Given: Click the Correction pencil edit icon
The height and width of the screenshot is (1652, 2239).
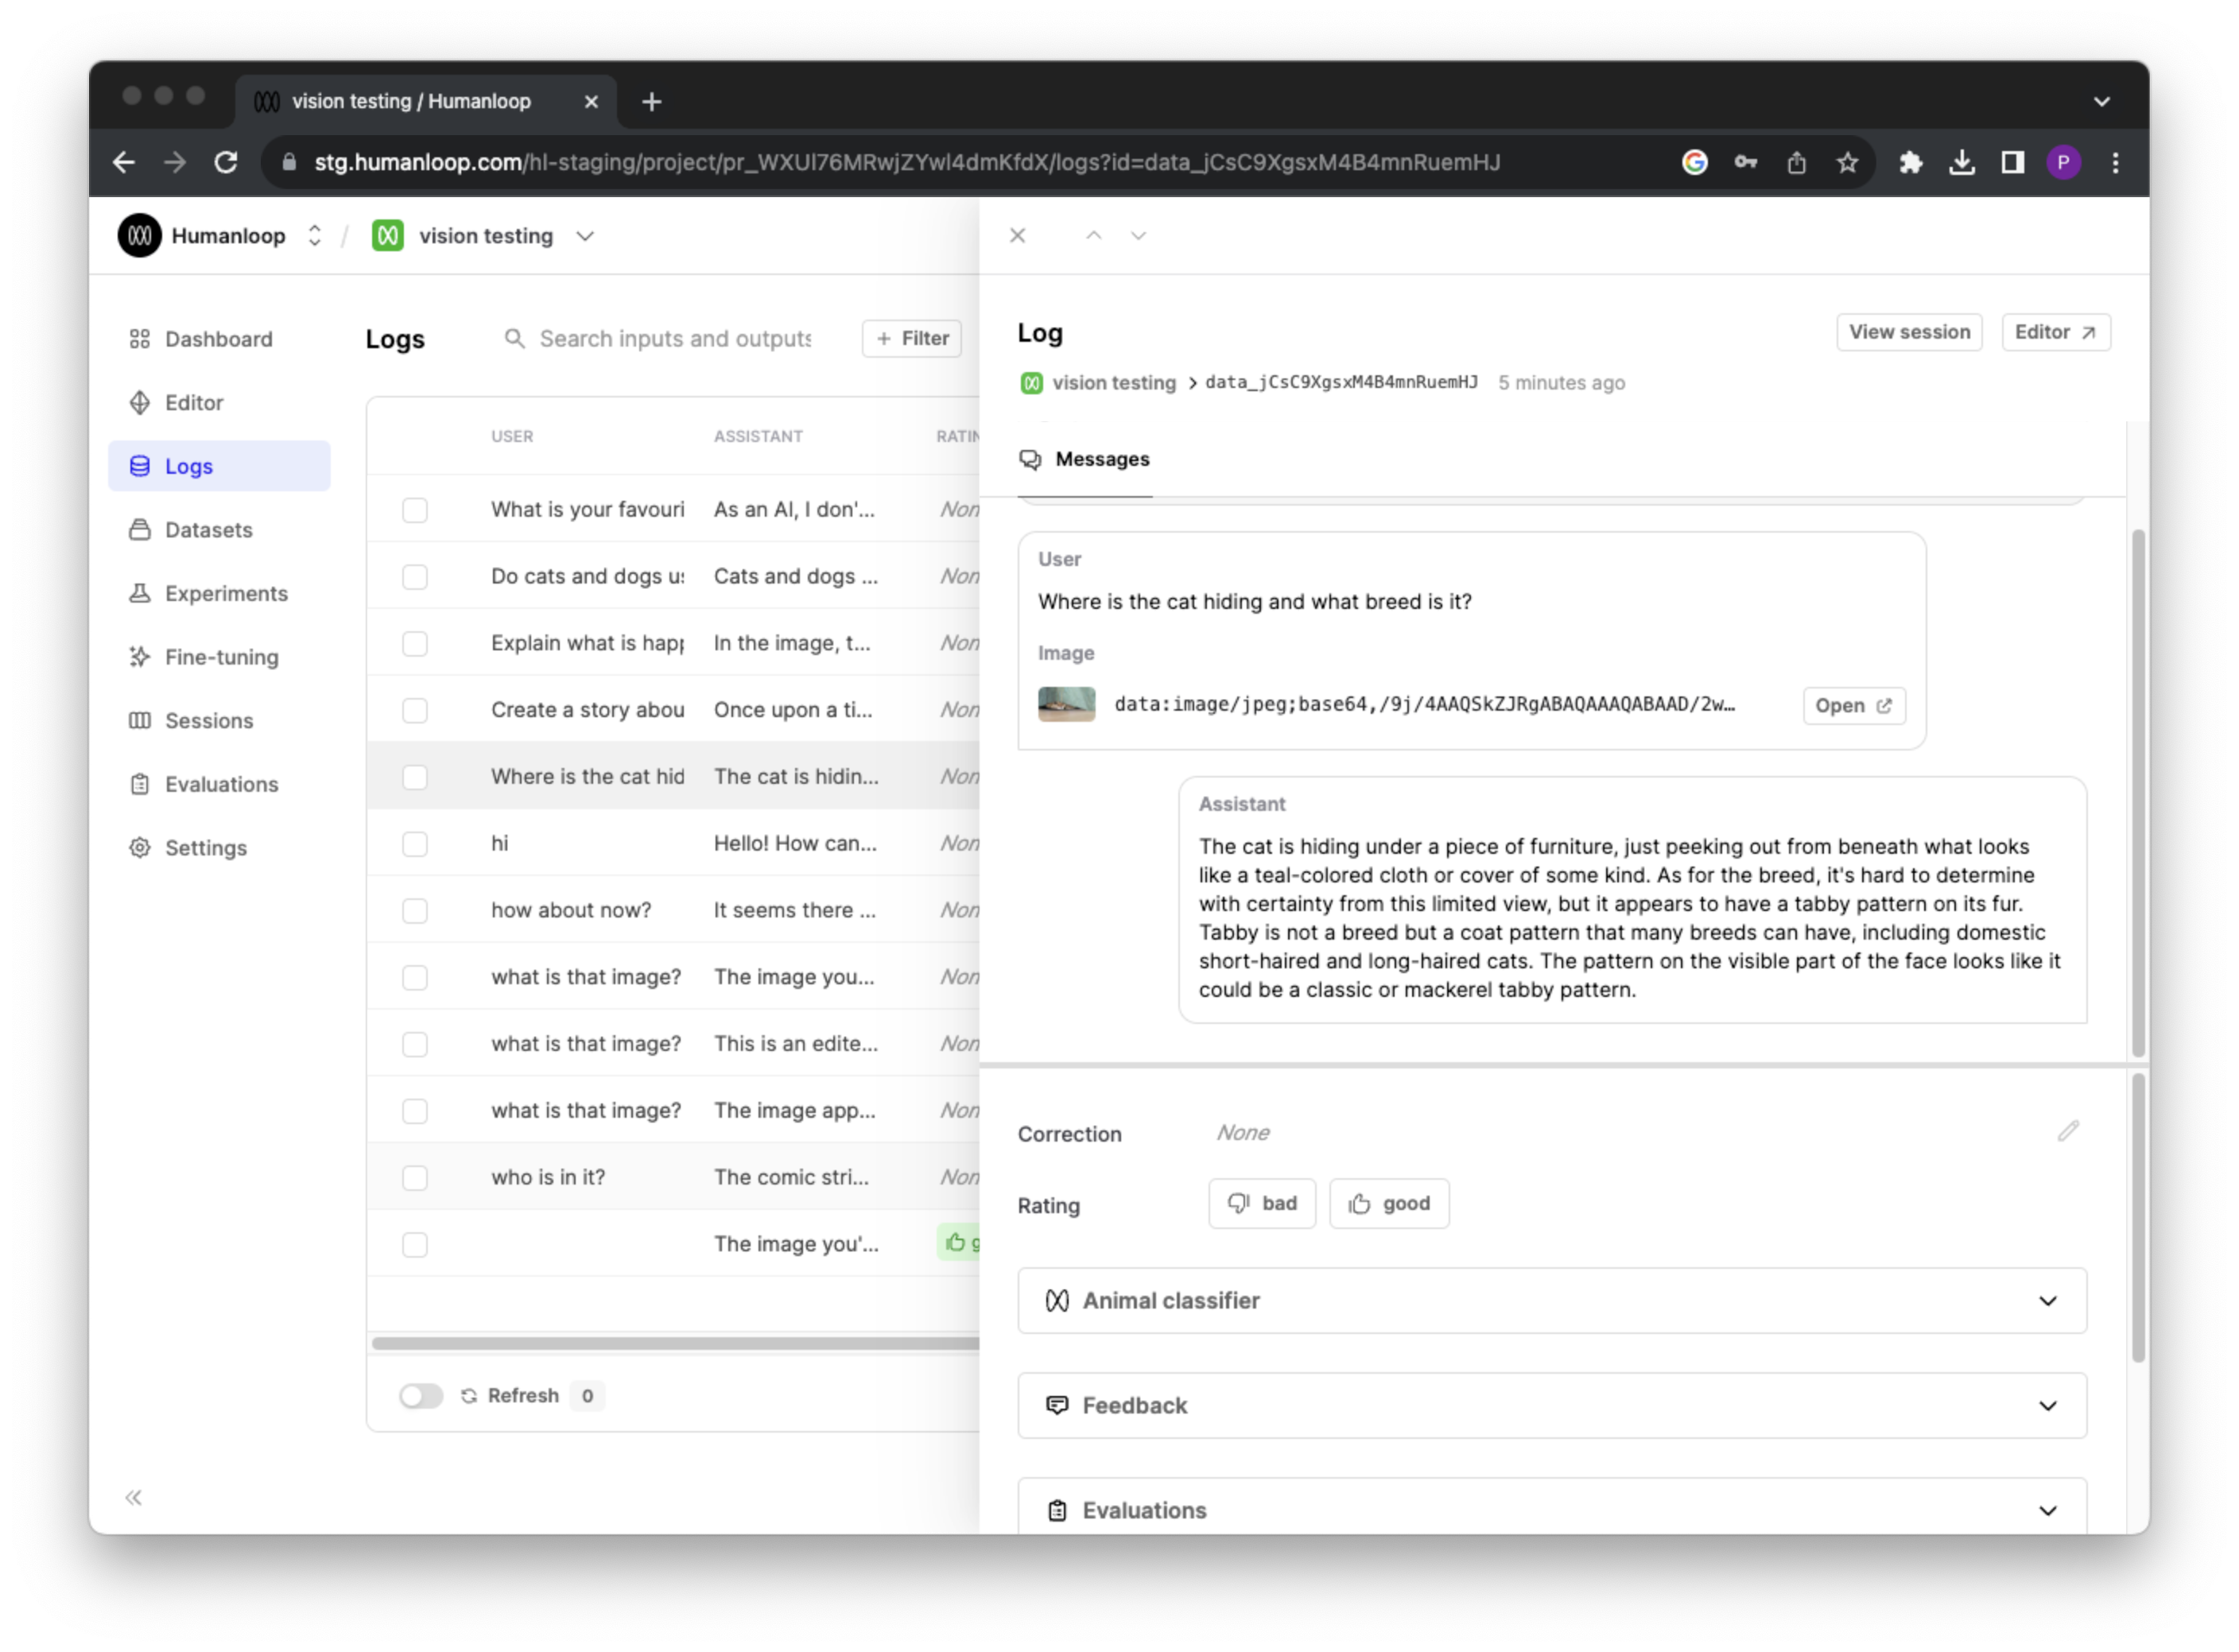Looking at the screenshot, I should [x=2068, y=1132].
